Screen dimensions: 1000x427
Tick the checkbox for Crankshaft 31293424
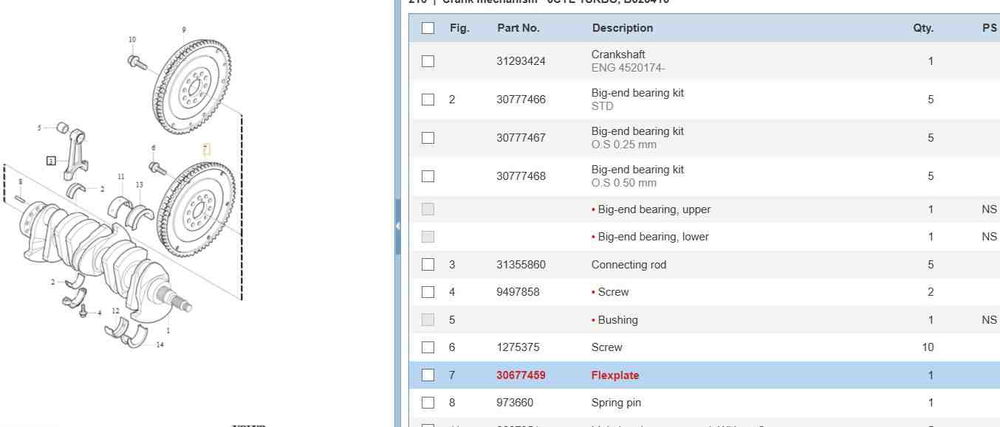pos(428,61)
